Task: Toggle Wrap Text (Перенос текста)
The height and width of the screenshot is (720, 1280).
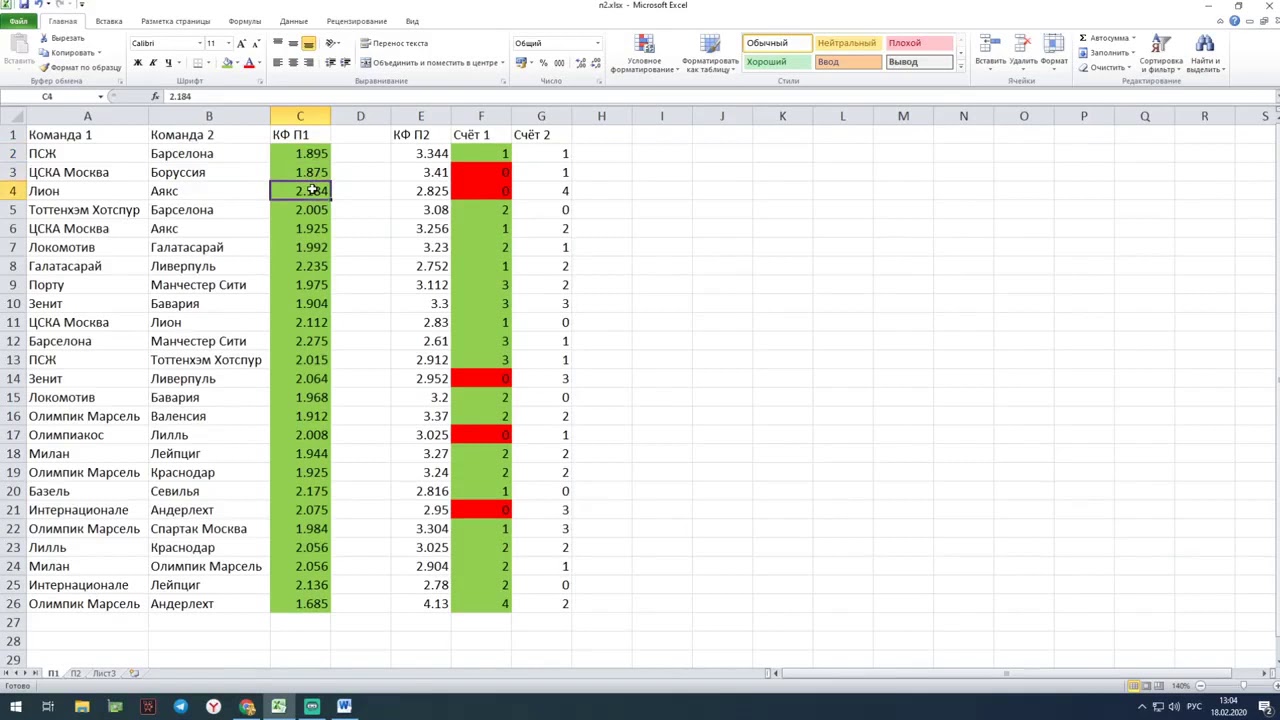Action: tap(395, 43)
